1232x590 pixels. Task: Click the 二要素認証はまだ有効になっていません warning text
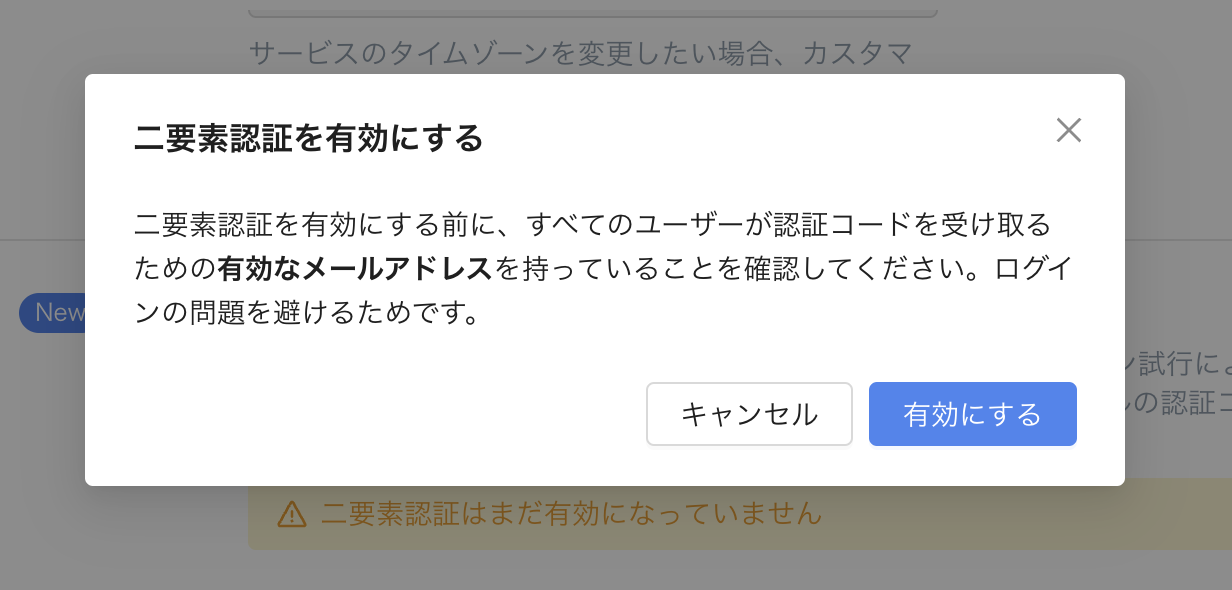(571, 515)
